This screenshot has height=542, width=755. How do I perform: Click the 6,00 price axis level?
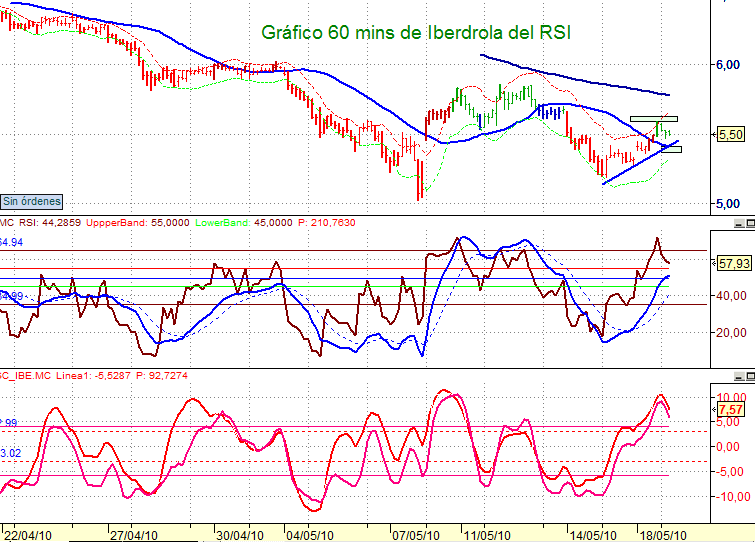pyautogui.click(x=728, y=65)
